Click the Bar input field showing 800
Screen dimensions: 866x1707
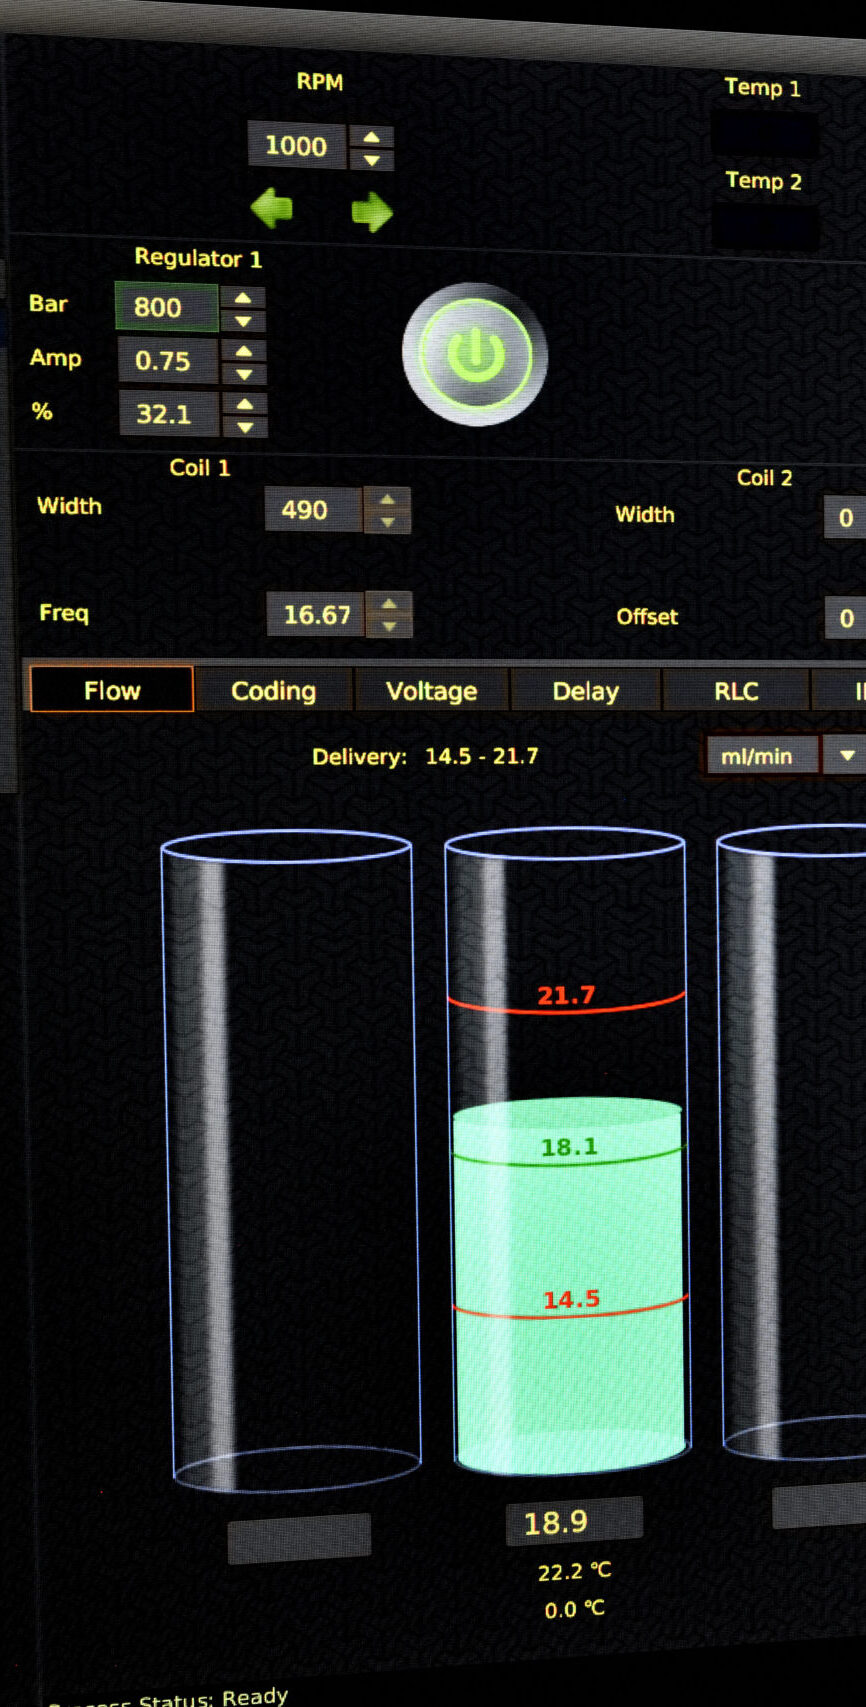point(166,307)
